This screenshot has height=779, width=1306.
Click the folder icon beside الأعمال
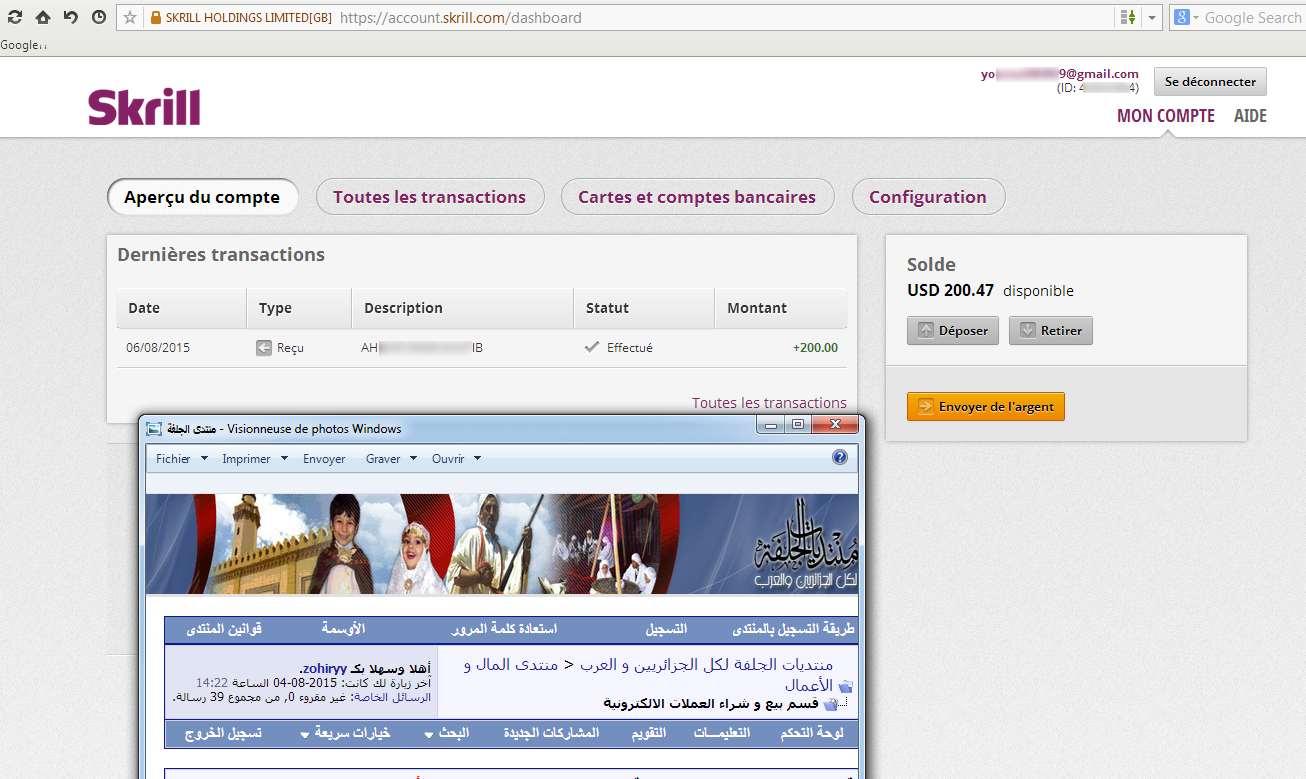click(846, 686)
